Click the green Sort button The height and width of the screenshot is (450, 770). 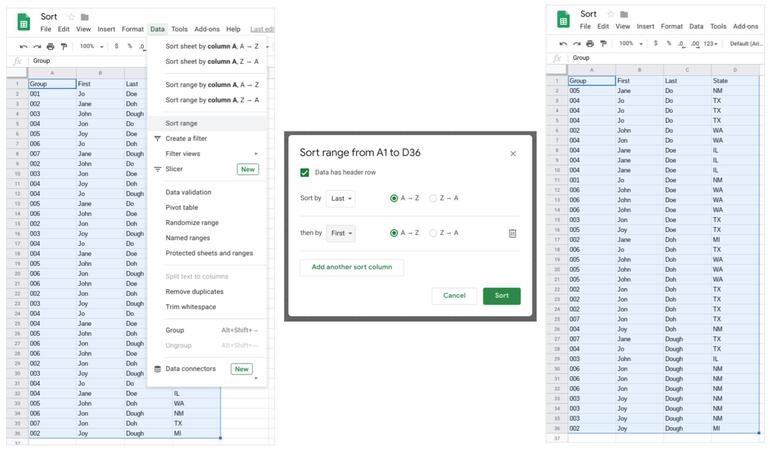[x=501, y=296]
